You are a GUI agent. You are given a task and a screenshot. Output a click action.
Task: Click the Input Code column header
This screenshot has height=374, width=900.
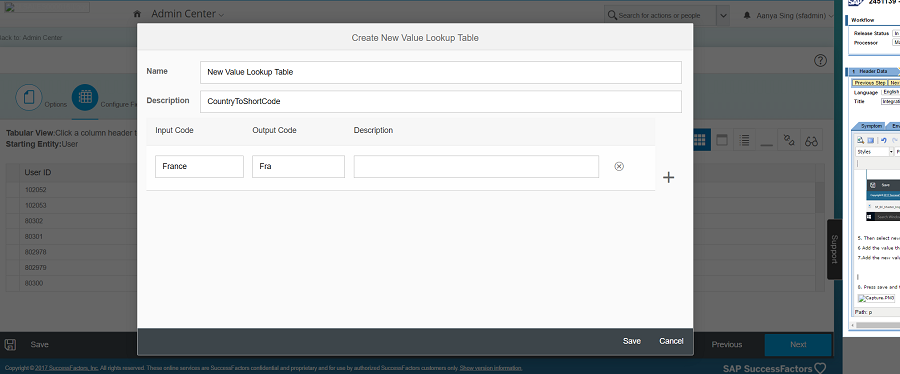[x=174, y=130]
